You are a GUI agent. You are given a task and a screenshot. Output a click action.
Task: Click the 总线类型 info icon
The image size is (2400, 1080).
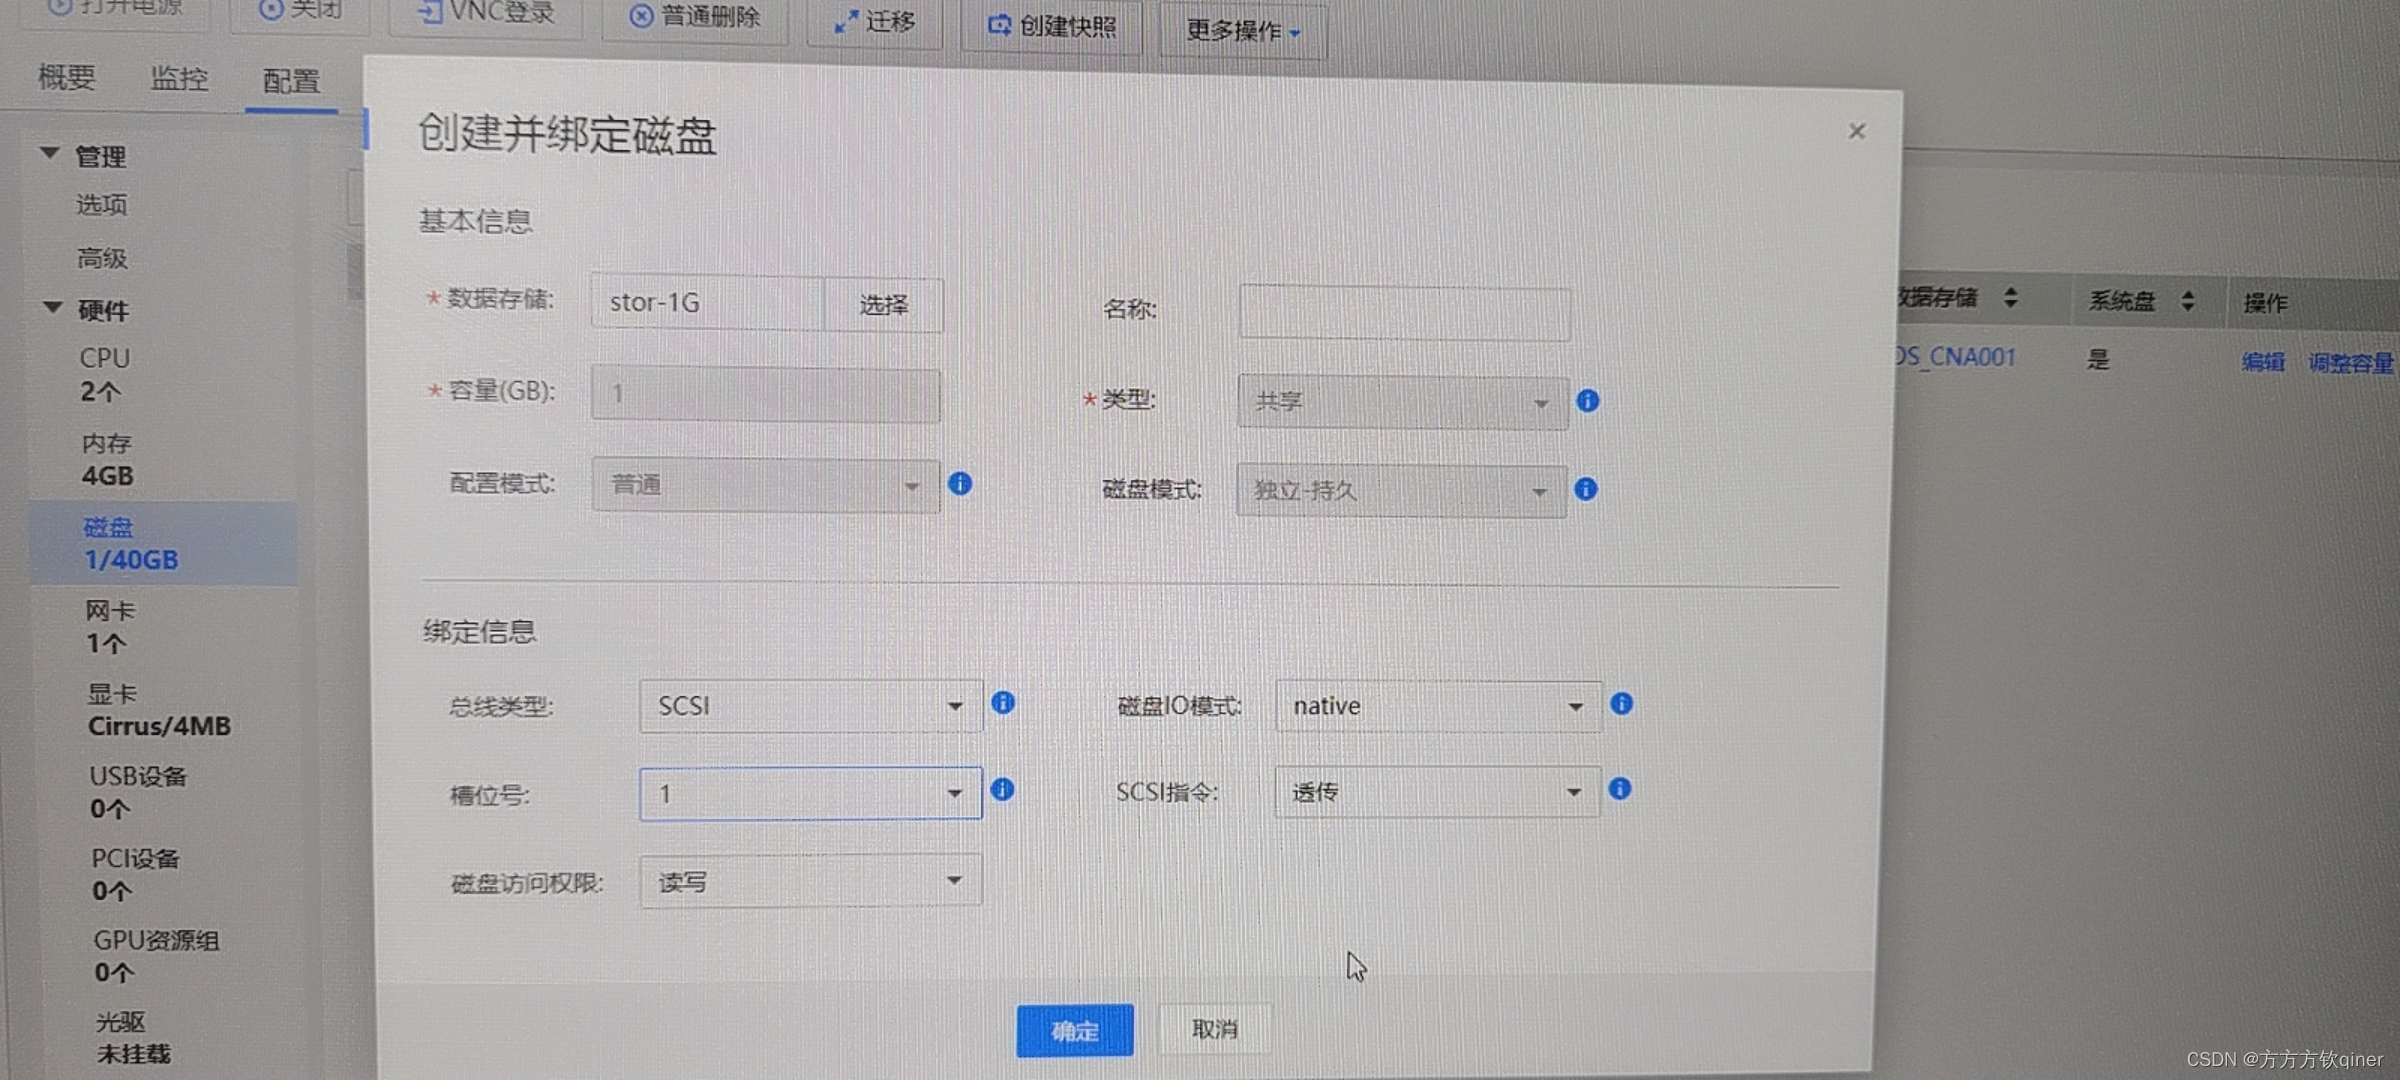pos(1003,703)
